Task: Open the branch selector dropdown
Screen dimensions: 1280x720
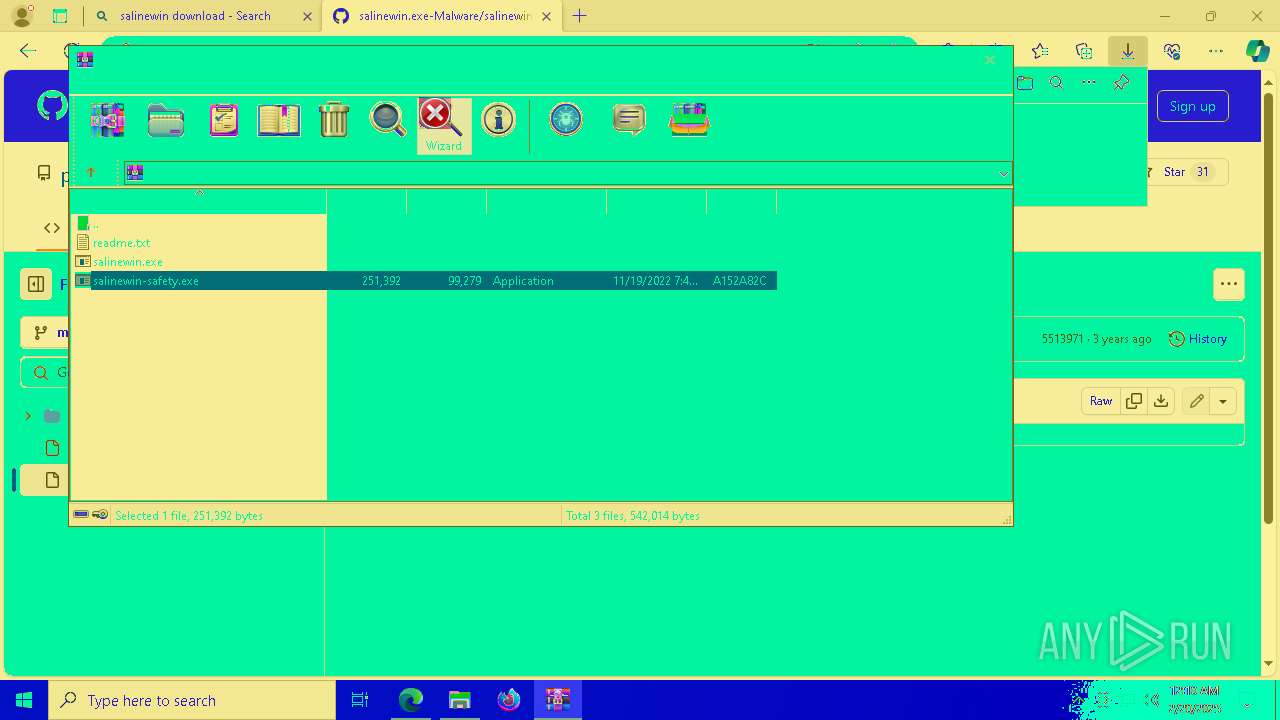Action: pos(45,333)
